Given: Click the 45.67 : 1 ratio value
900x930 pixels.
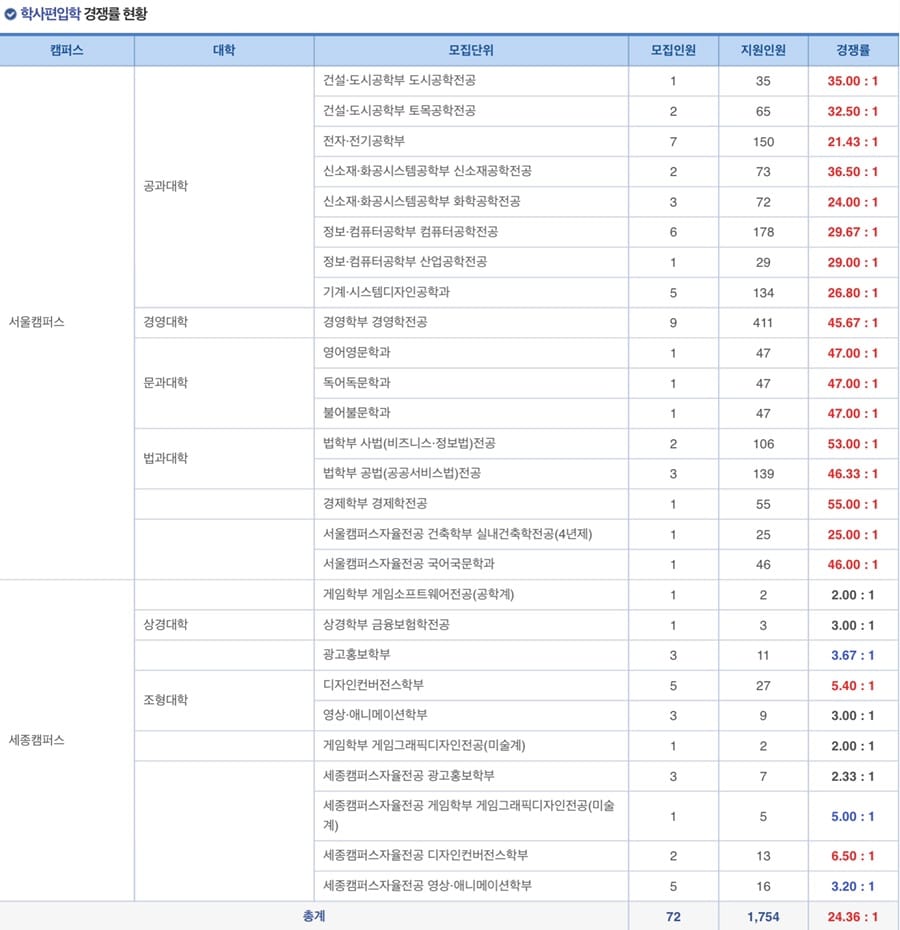Looking at the screenshot, I should [853, 323].
